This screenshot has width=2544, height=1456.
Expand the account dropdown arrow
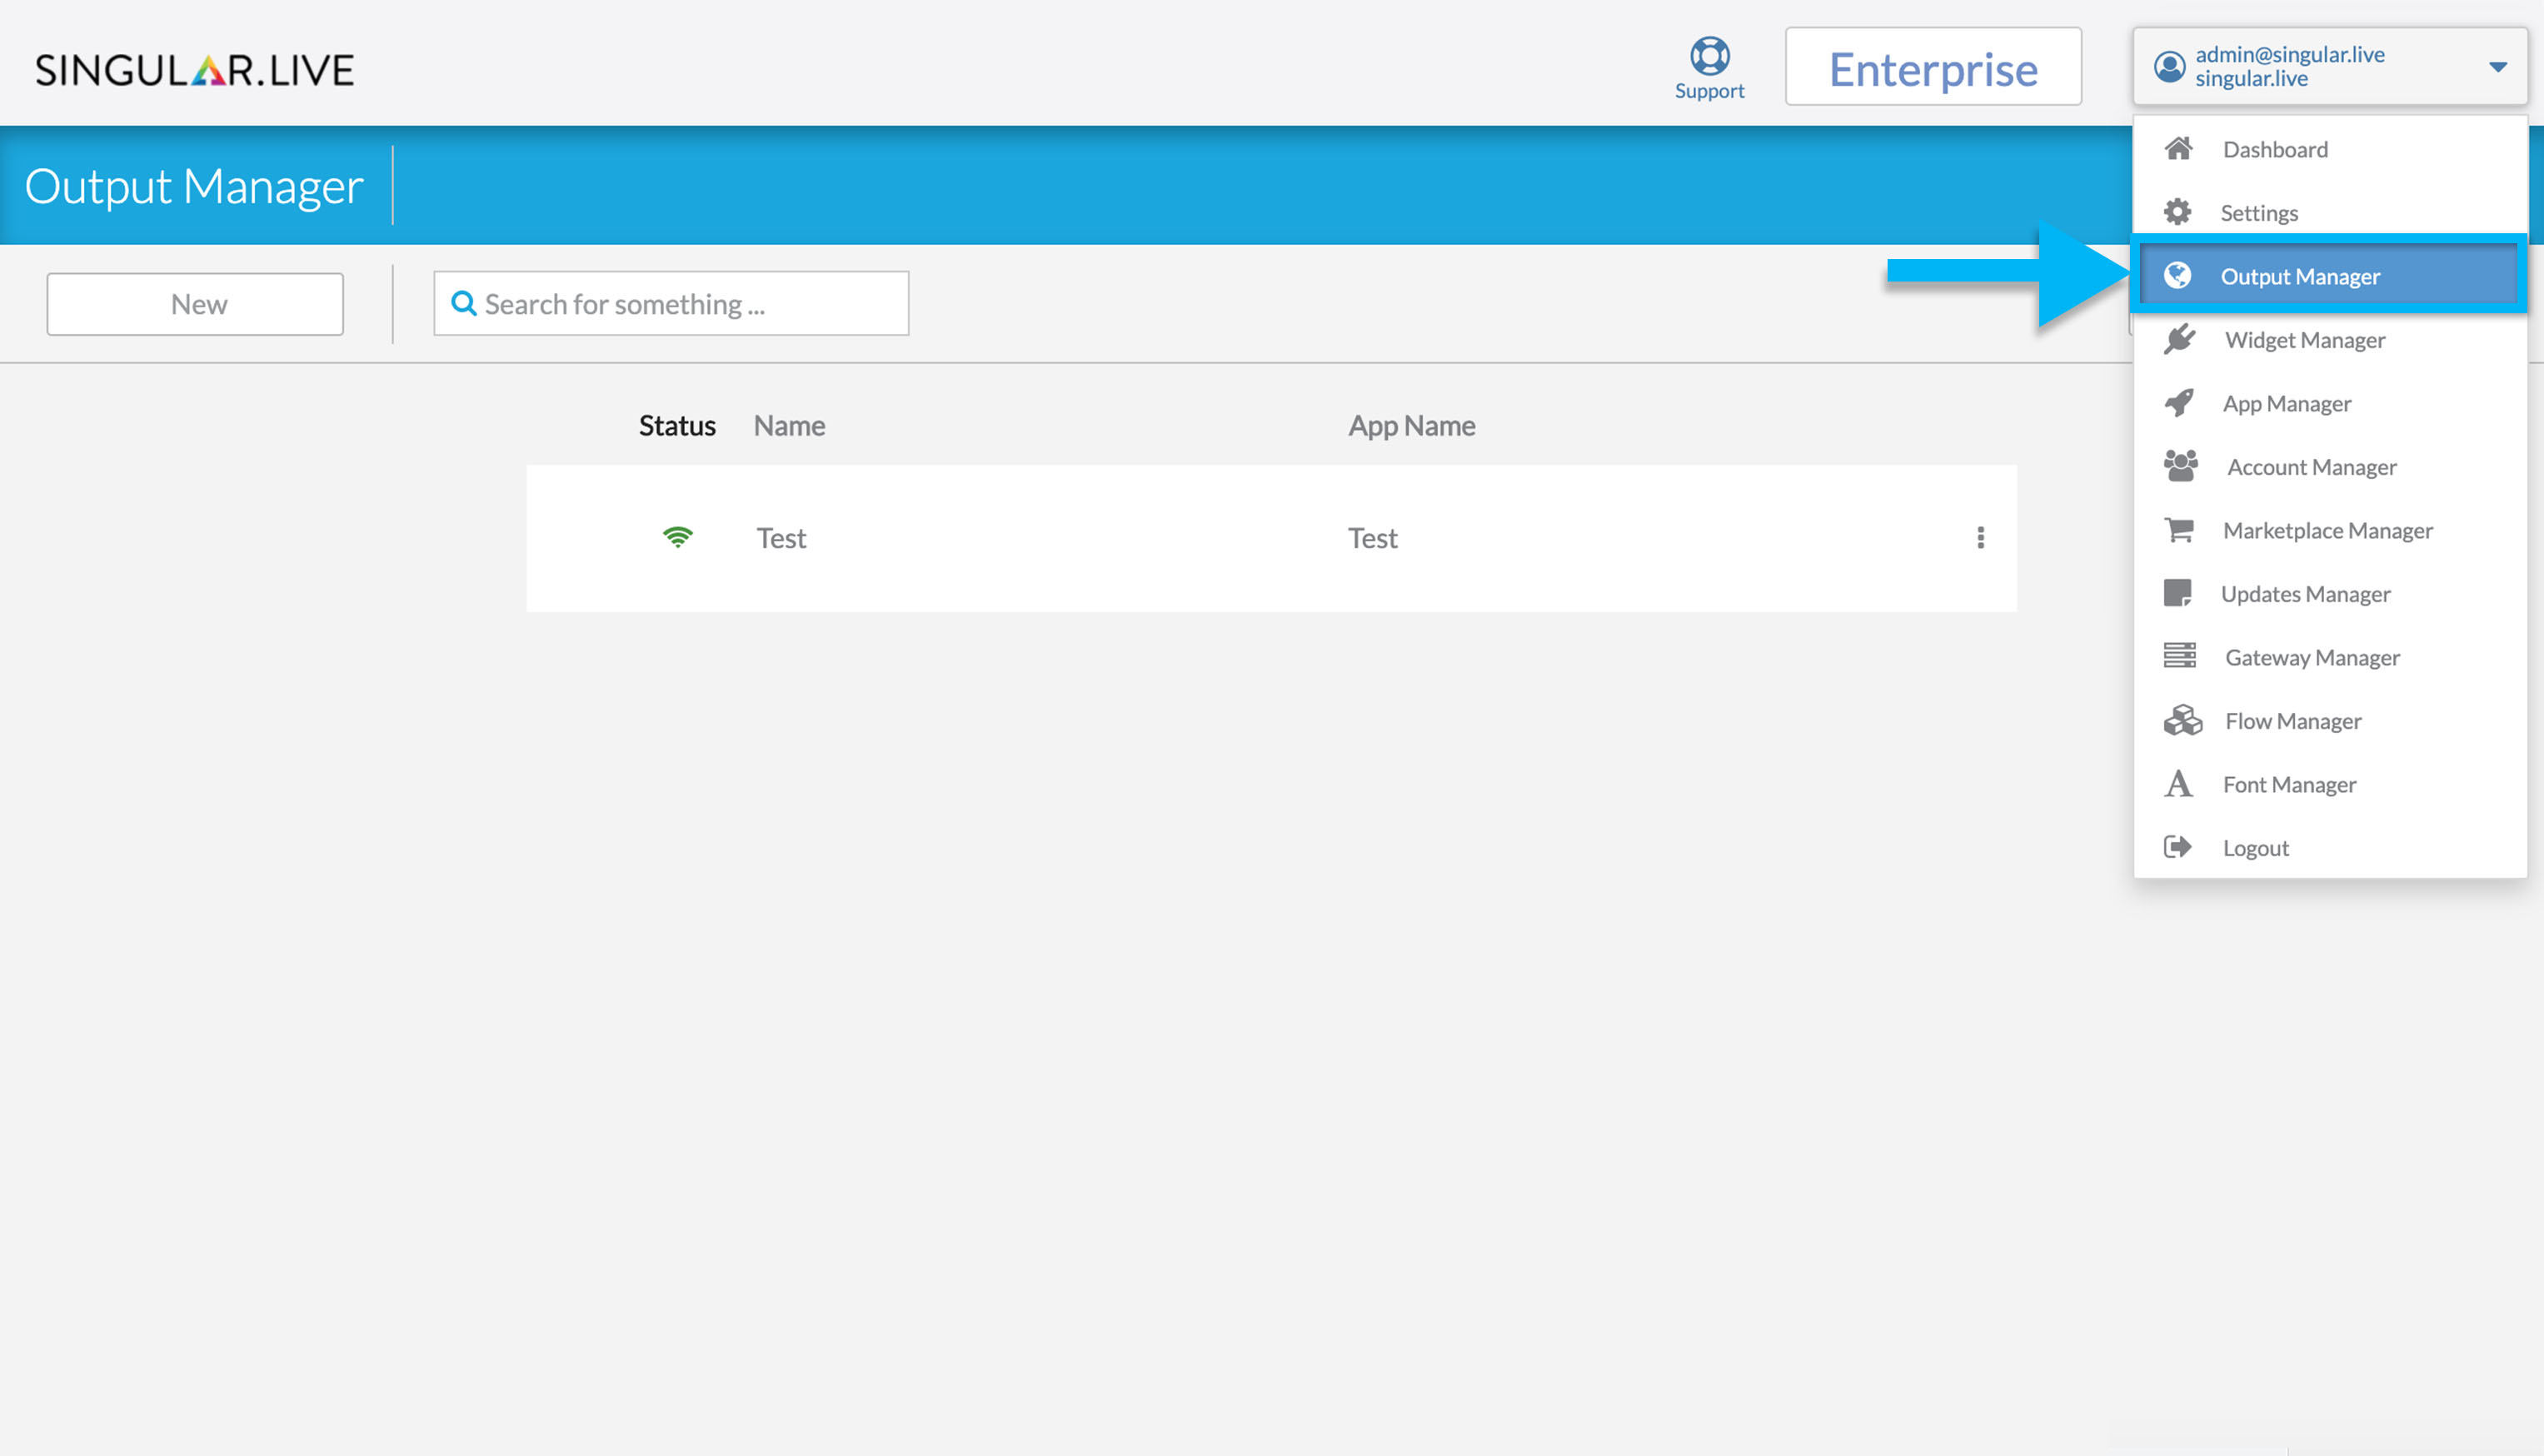click(2497, 67)
